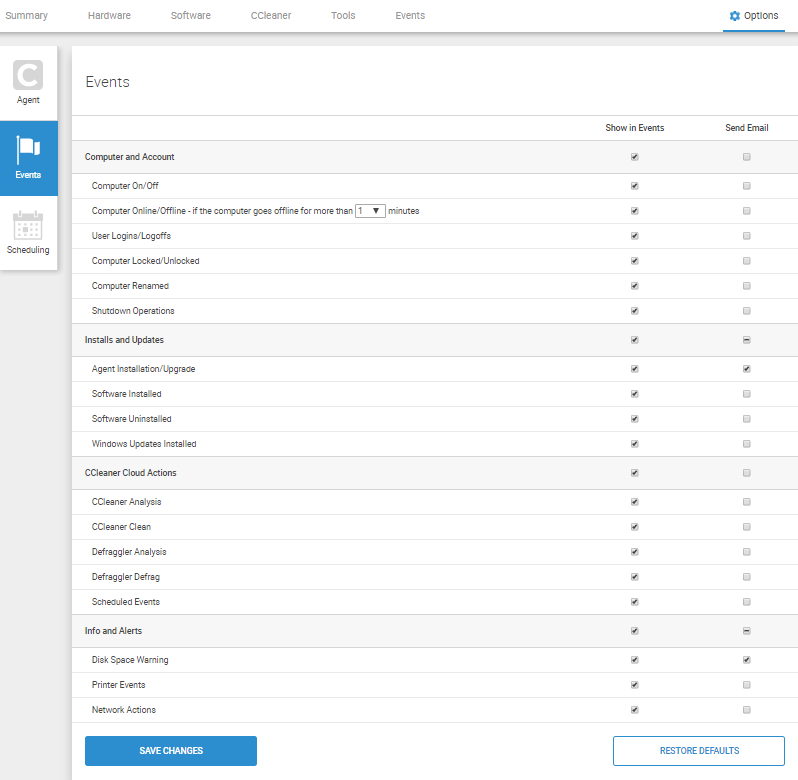Enable Send Email for Defraggler Analysis
The height and width of the screenshot is (780, 798).
tap(747, 552)
